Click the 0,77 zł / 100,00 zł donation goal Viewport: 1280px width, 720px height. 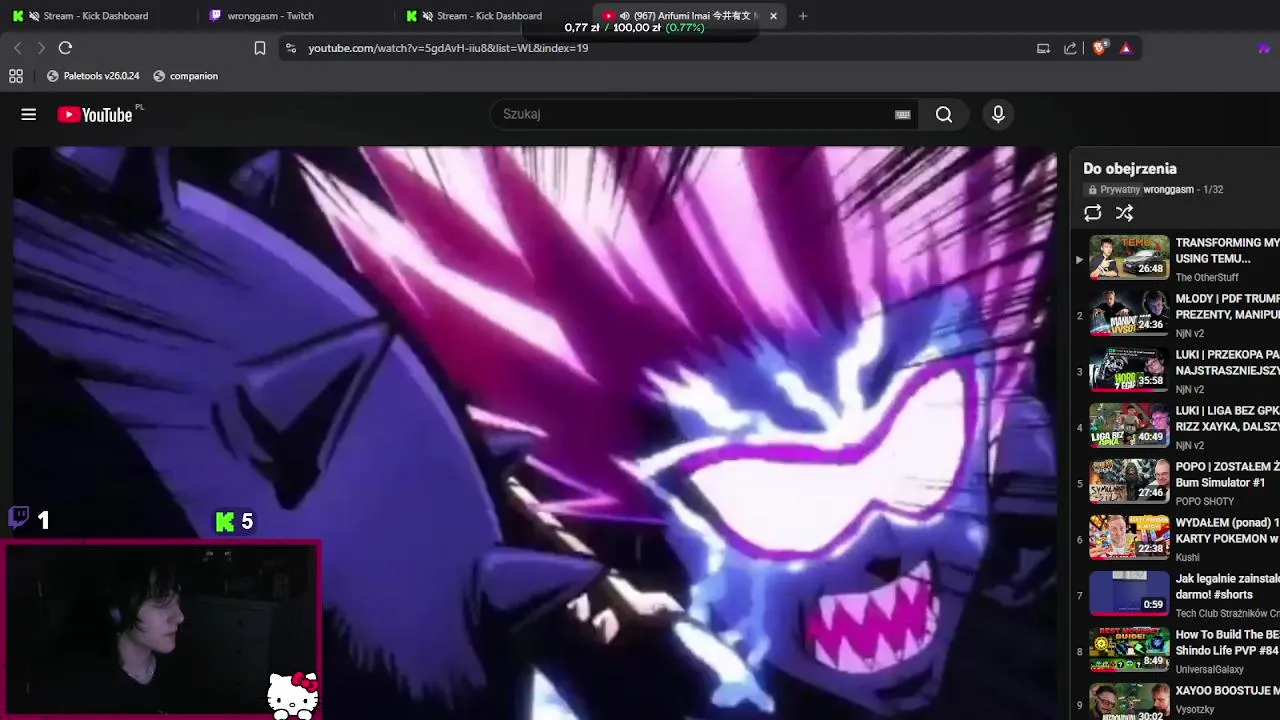635,28
